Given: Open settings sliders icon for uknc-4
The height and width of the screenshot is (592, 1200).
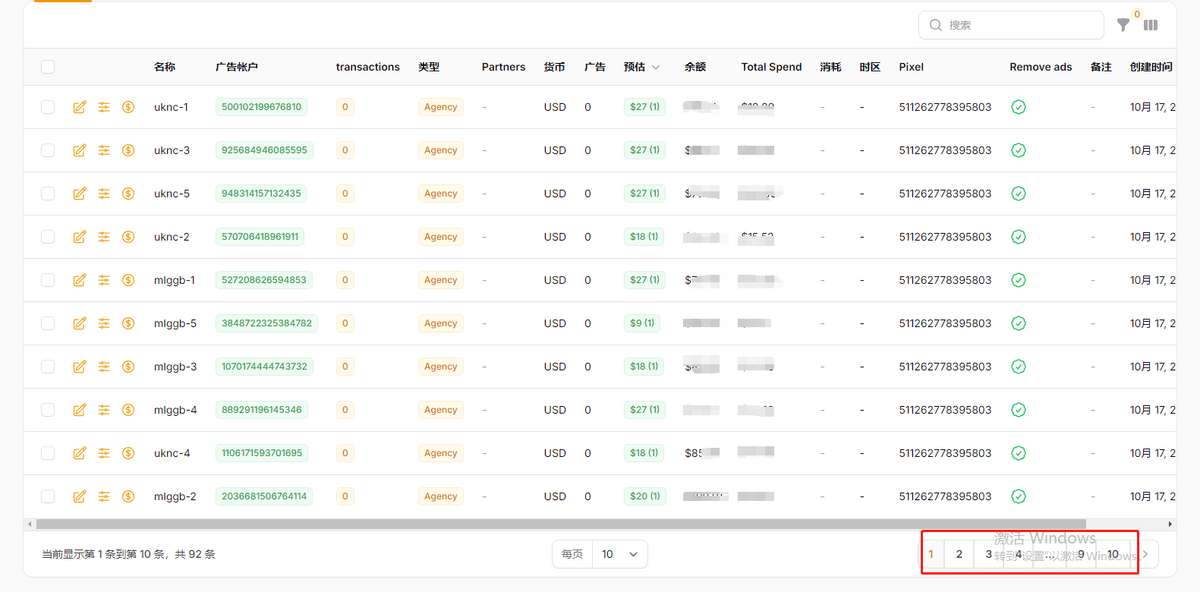Looking at the screenshot, I should (x=104, y=453).
